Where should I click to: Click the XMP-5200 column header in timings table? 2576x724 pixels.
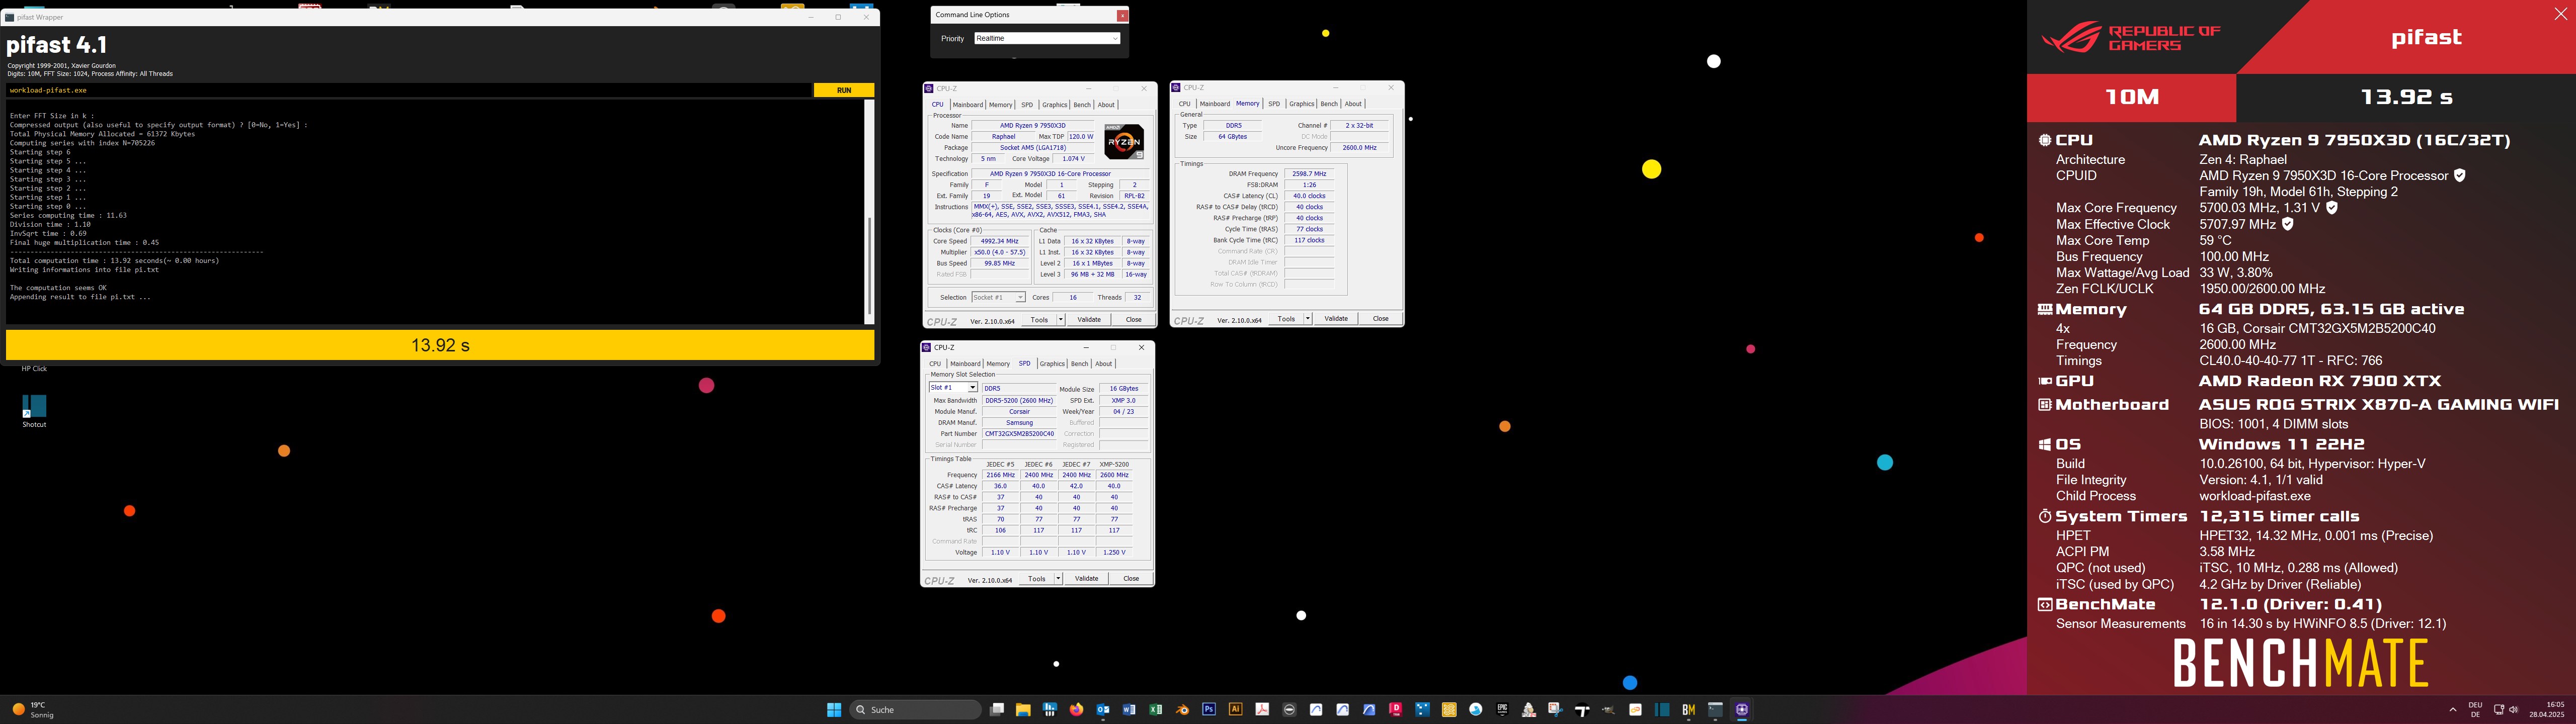click(x=1114, y=464)
